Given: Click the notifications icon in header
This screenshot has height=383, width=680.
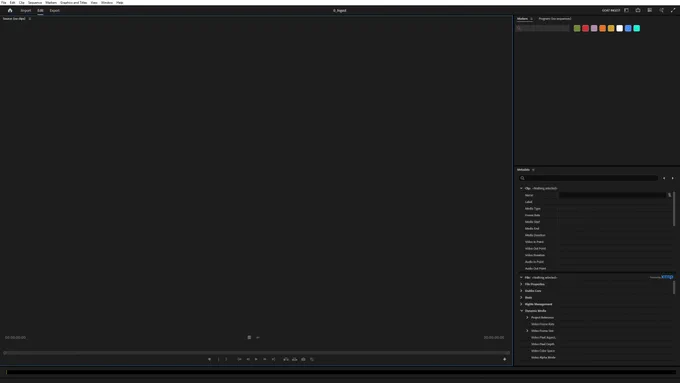Looking at the screenshot, I should [x=661, y=10].
